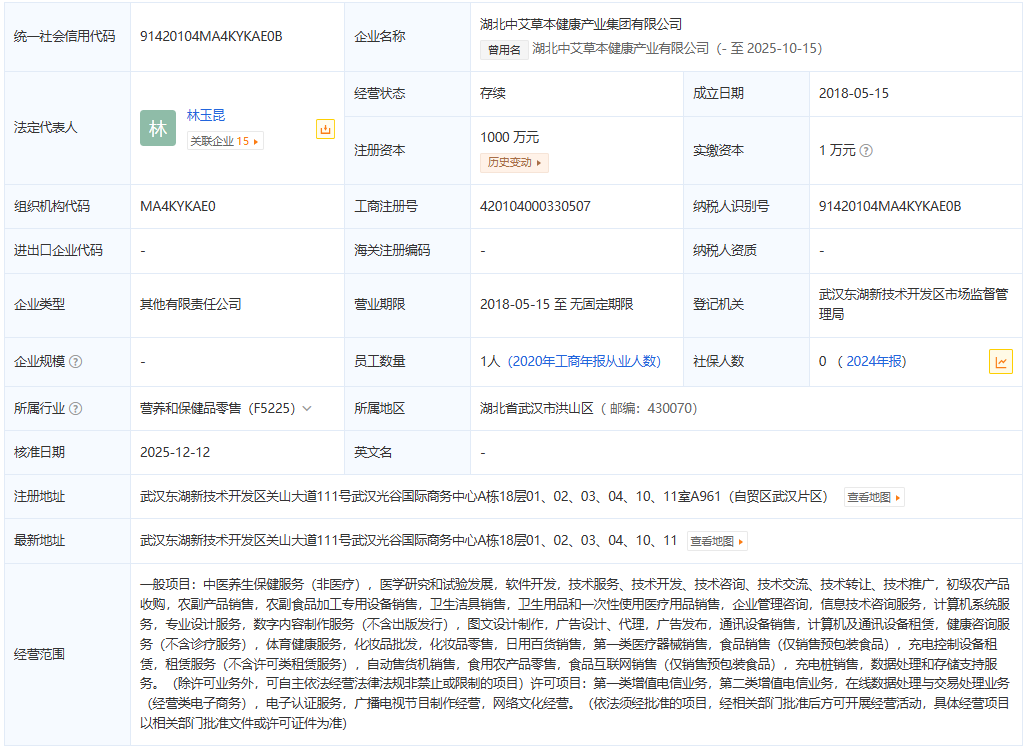1025x748 pixels.
Task: Expand the 营养和保健品零售 industry chevron
Action: coord(307,409)
